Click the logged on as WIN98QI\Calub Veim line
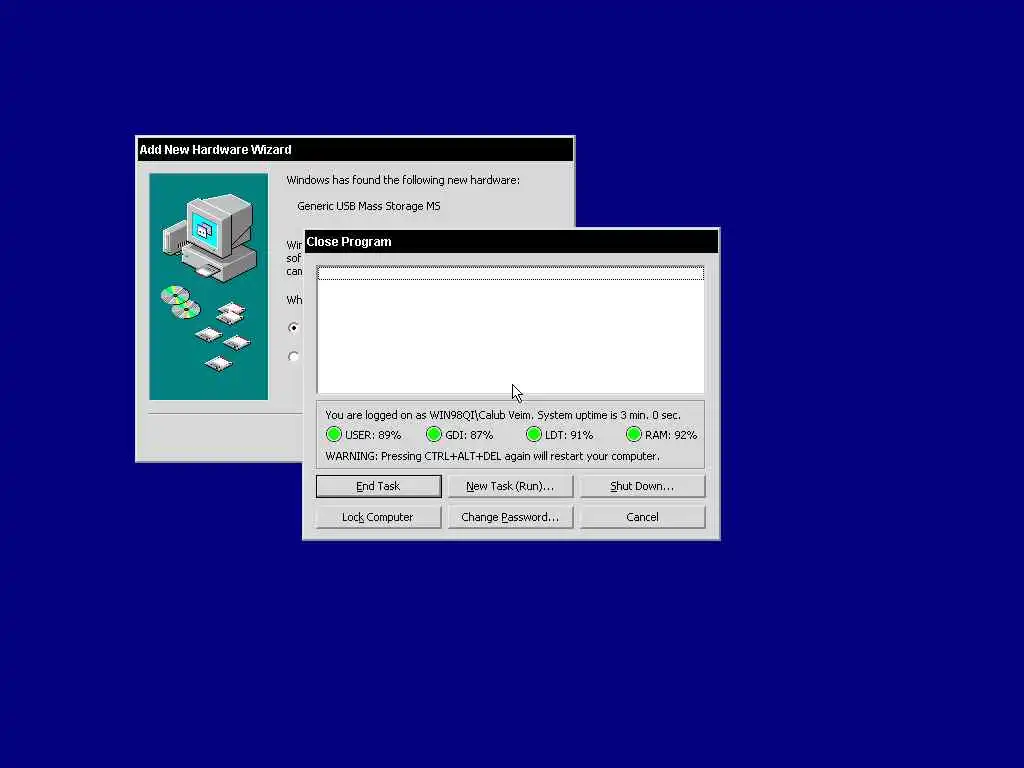1024x768 pixels. tap(503, 415)
